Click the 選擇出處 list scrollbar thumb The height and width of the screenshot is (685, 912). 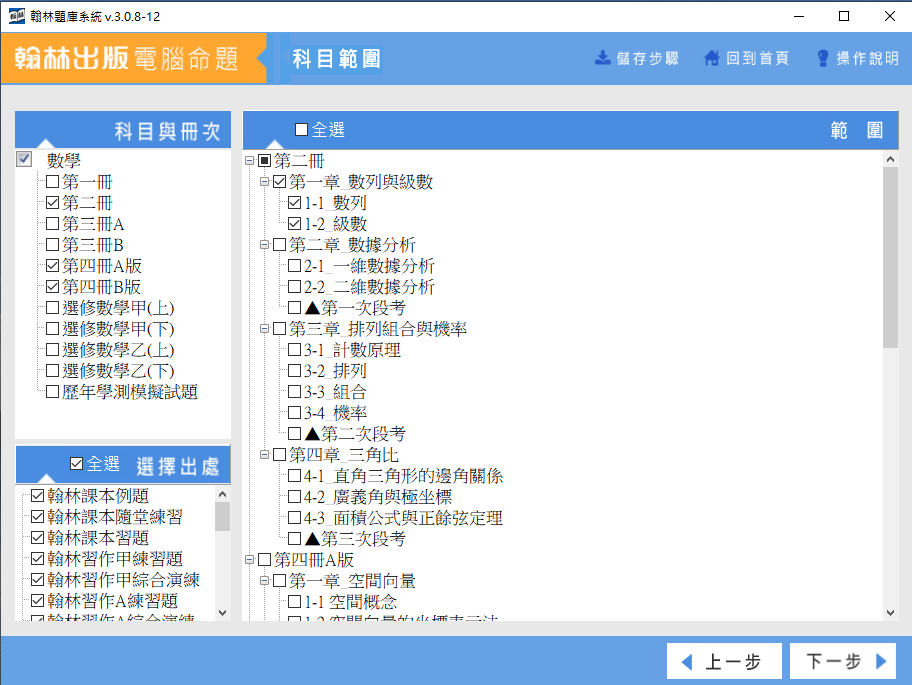(222, 516)
